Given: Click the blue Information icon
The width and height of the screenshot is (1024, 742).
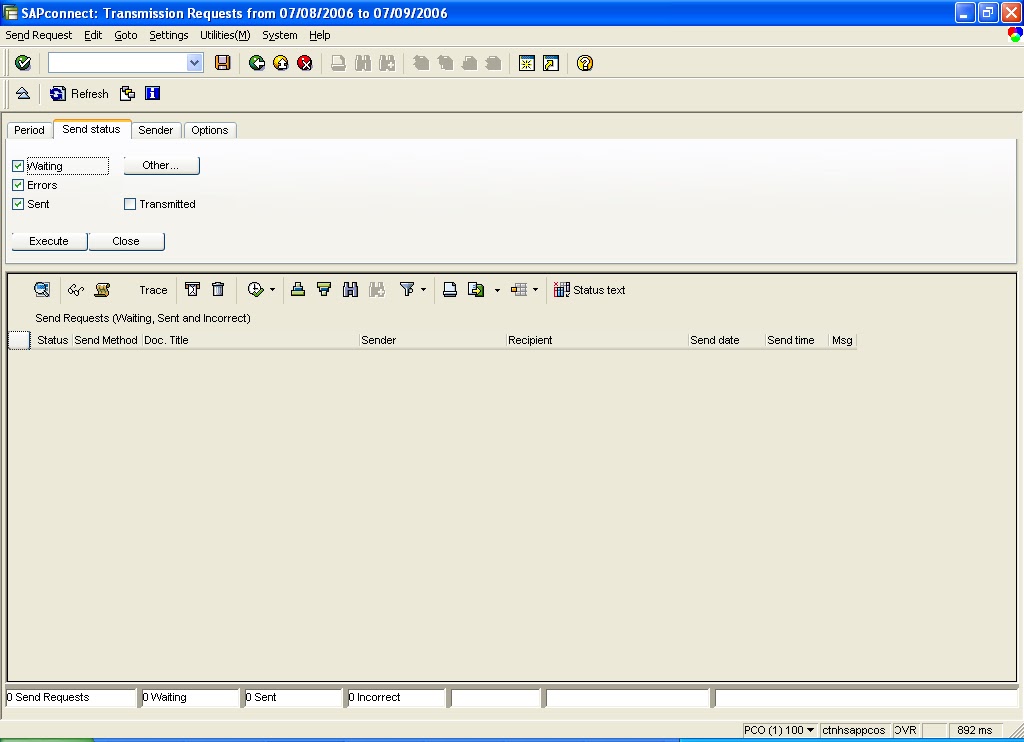Looking at the screenshot, I should pyautogui.click(x=152, y=93).
